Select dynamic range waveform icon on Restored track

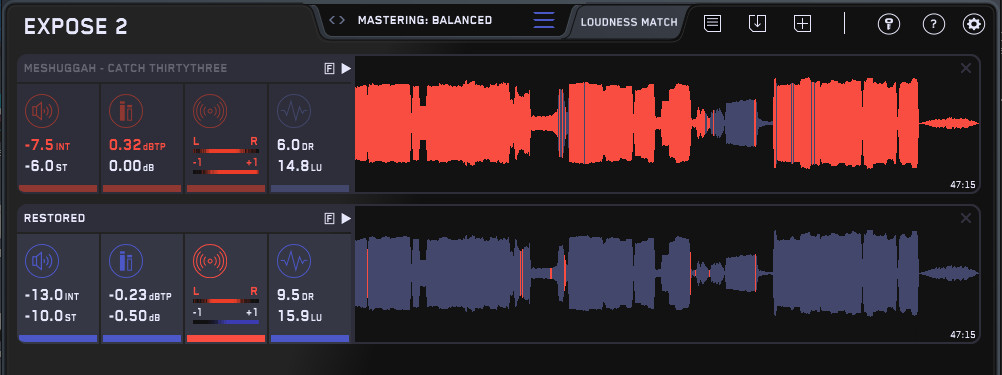[x=294, y=261]
